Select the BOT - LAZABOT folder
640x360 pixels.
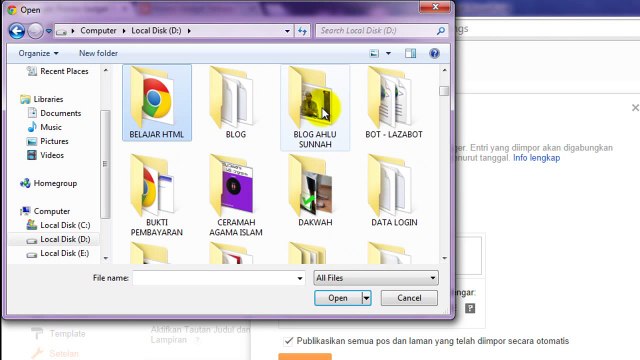pos(393,103)
